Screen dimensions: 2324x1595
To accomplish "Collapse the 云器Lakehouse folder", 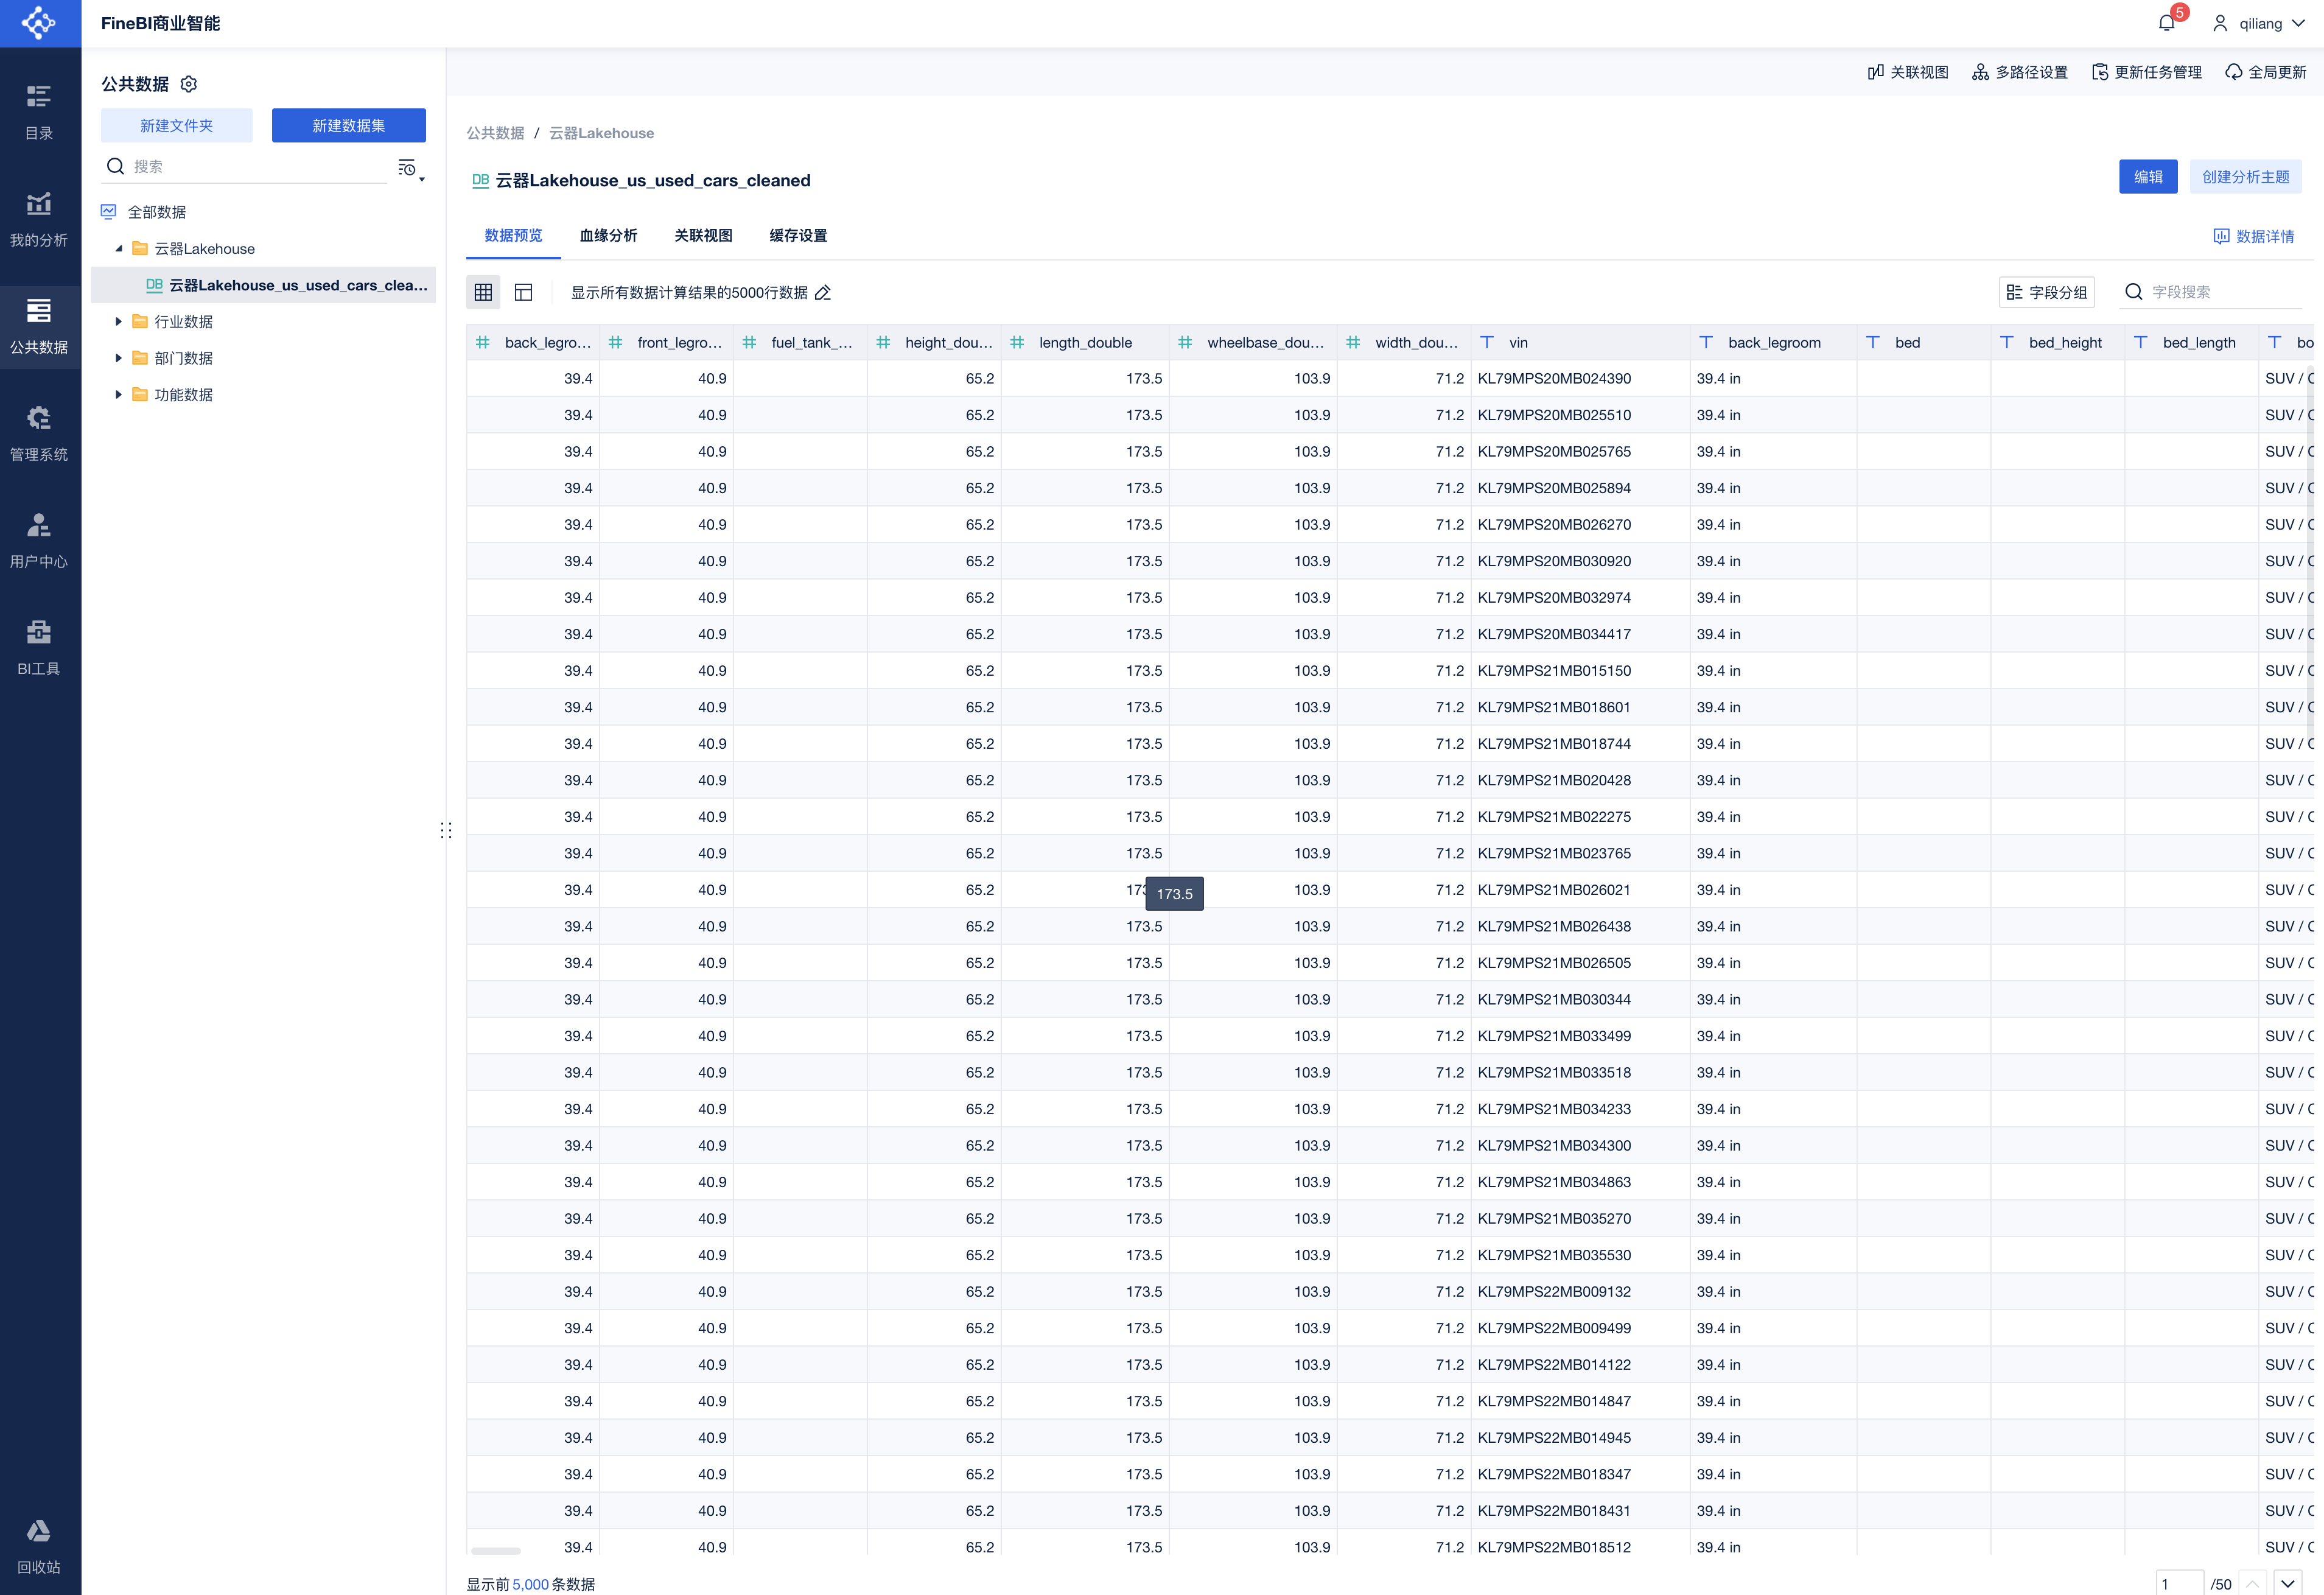I will [118, 249].
